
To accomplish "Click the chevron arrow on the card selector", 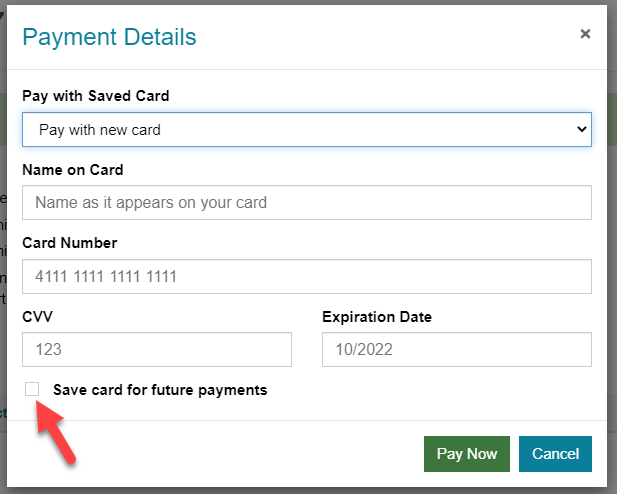I will pyautogui.click(x=582, y=129).
